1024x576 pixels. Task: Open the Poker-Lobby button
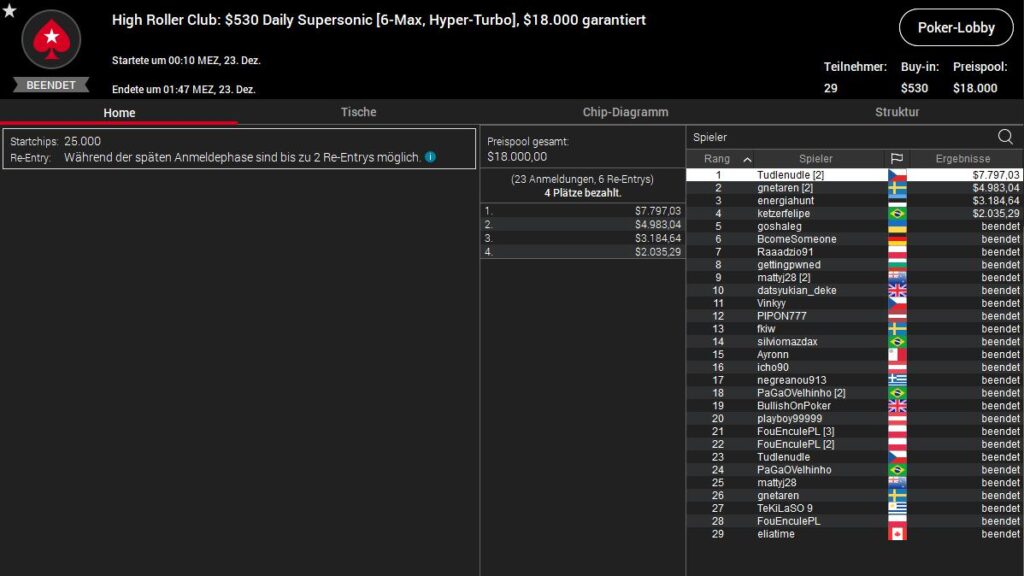[955, 28]
